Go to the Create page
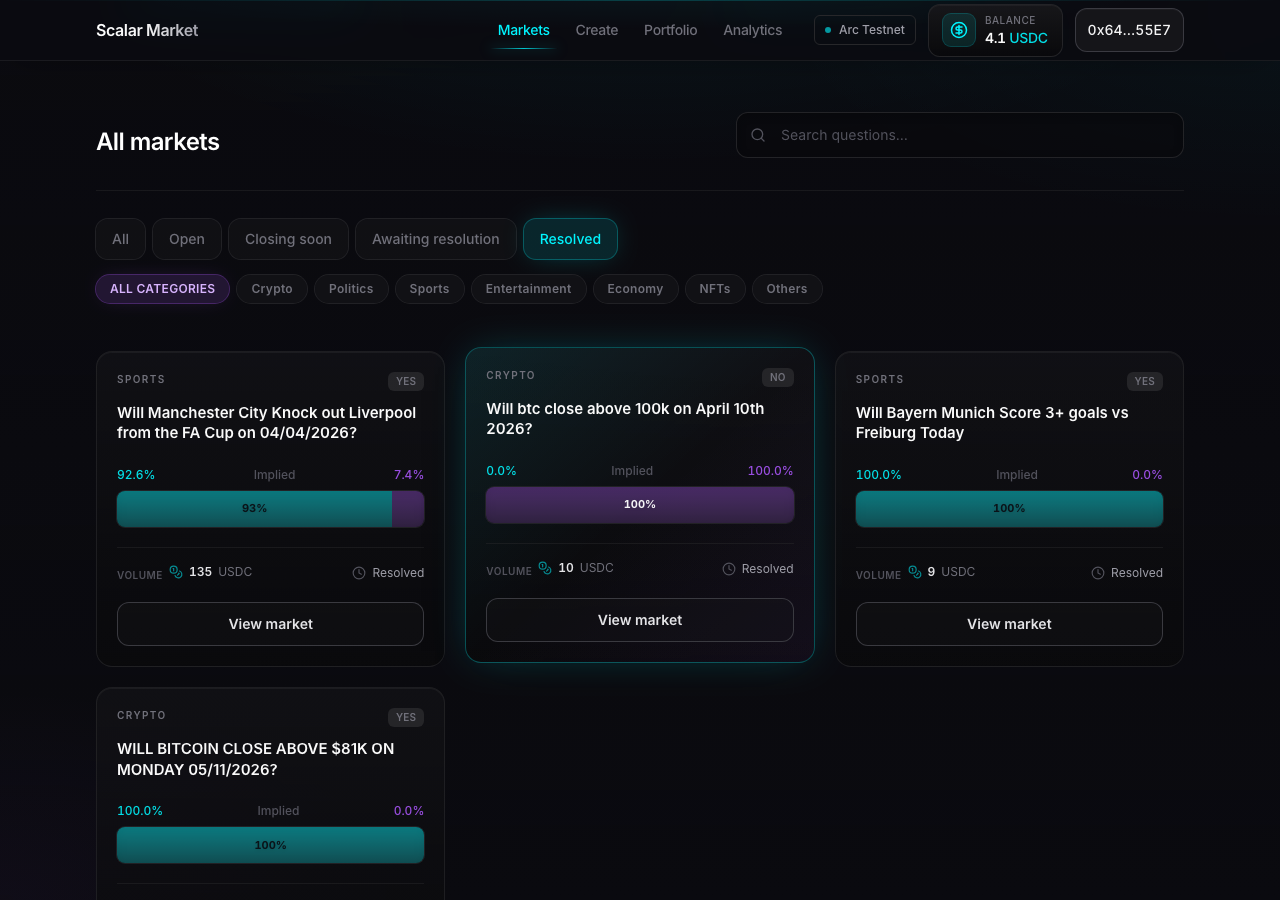 coord(597,30)
